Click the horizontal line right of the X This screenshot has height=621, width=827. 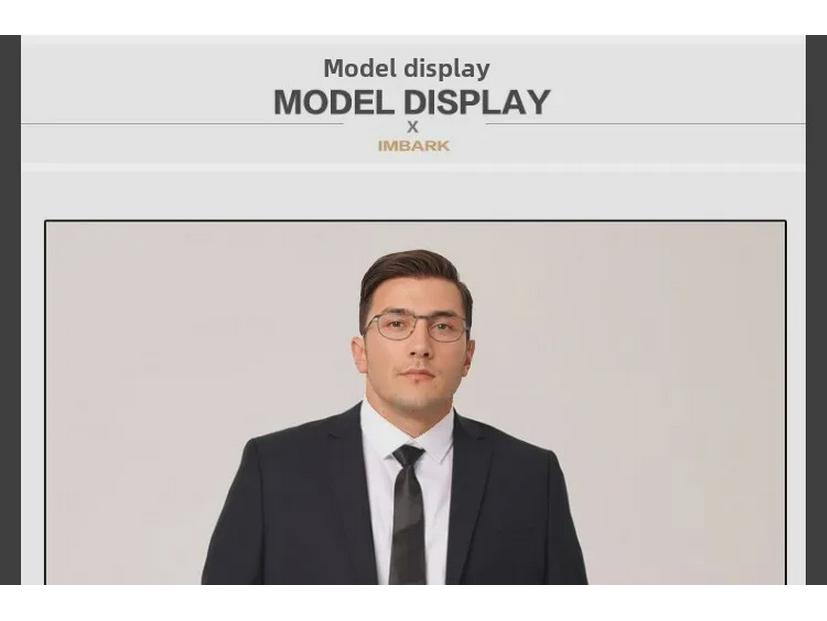click(x=645, y=125)
